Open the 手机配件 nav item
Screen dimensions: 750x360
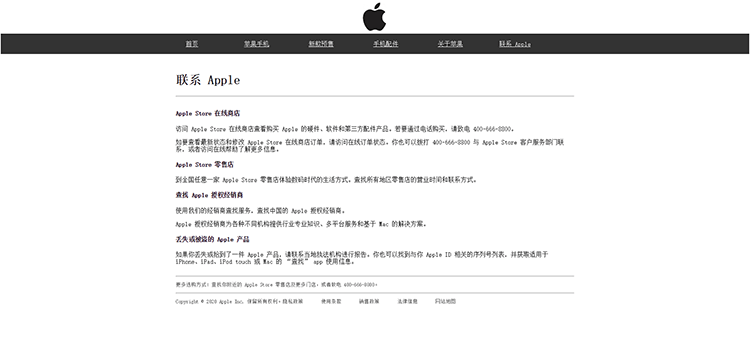(x=386, y=44)
